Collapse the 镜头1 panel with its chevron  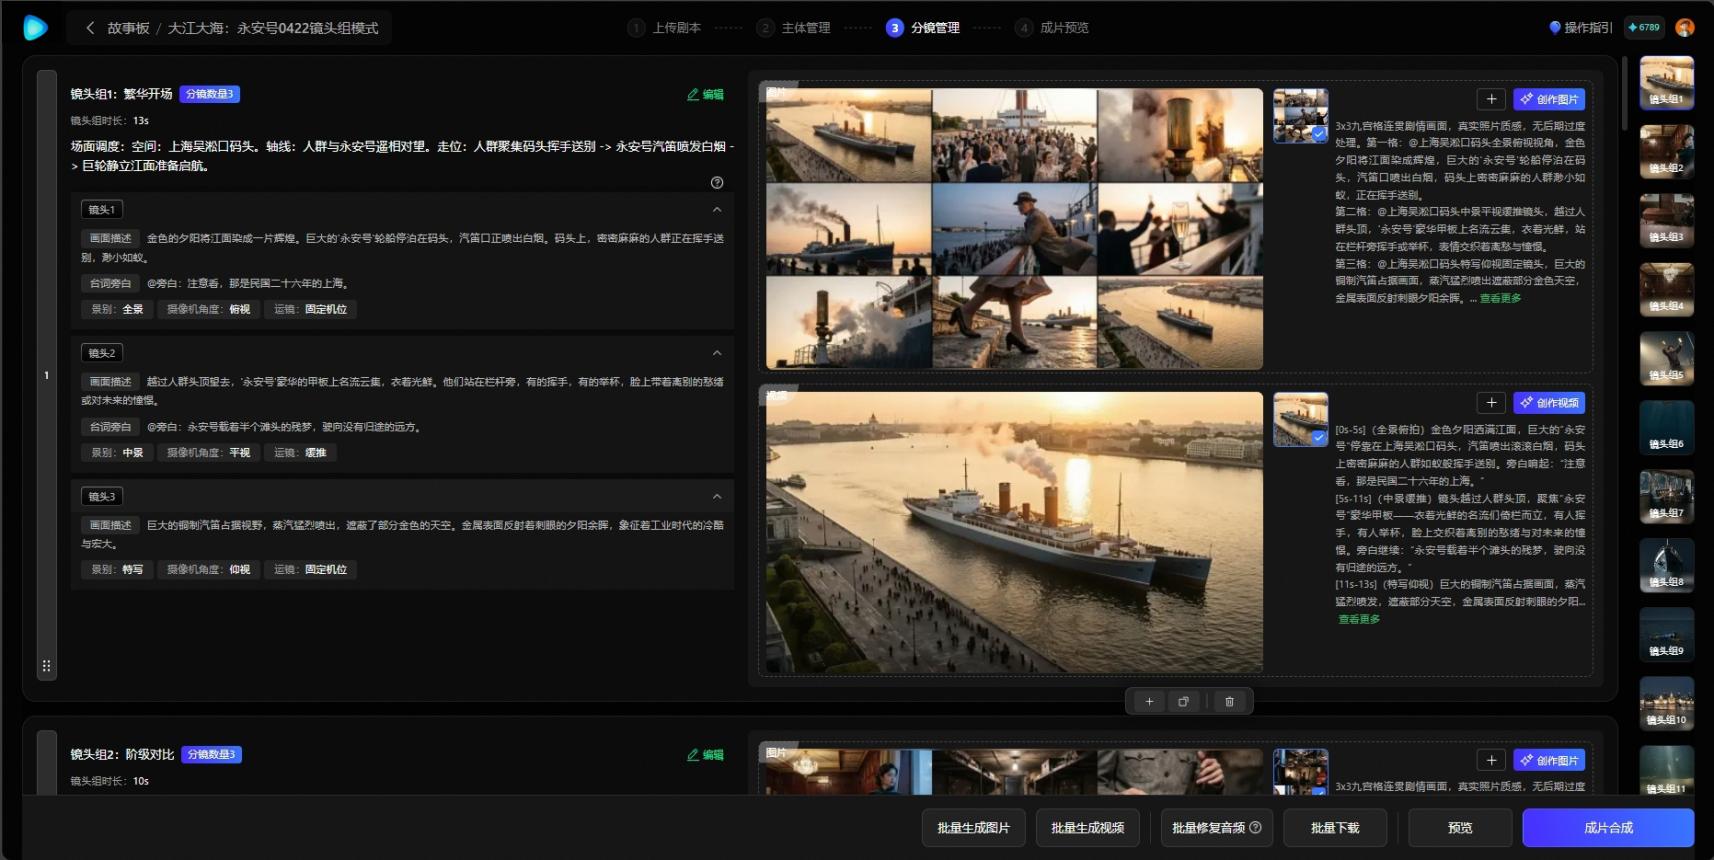[717, 209]
